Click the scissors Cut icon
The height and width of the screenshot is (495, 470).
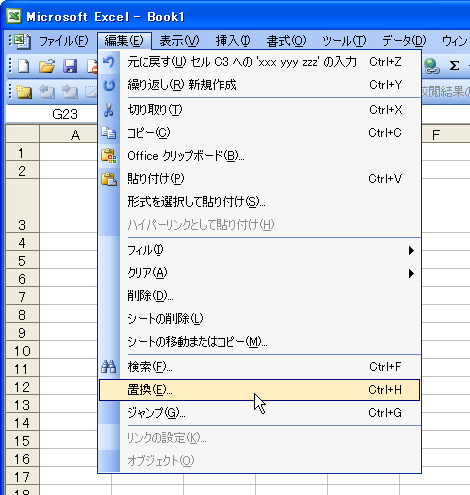109,110
